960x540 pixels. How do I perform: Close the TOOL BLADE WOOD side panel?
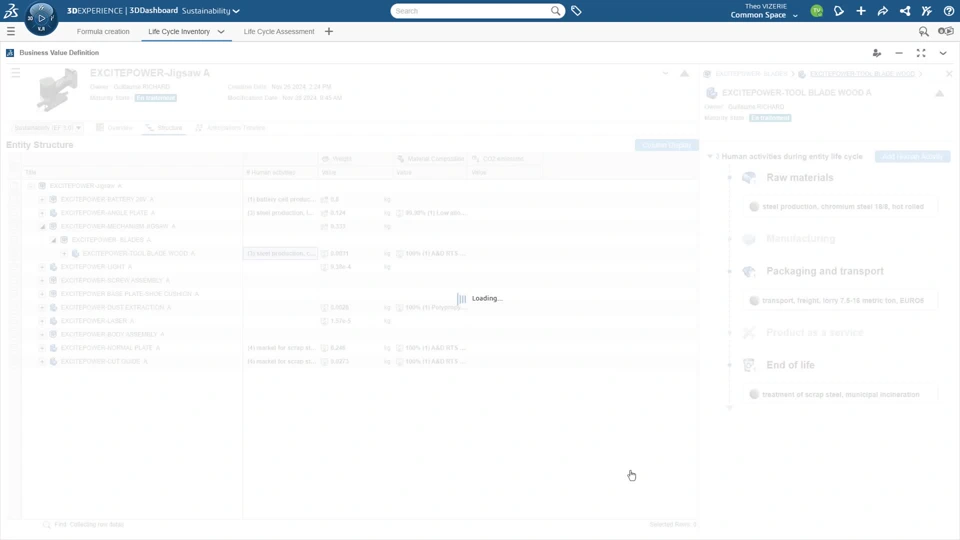949,73
